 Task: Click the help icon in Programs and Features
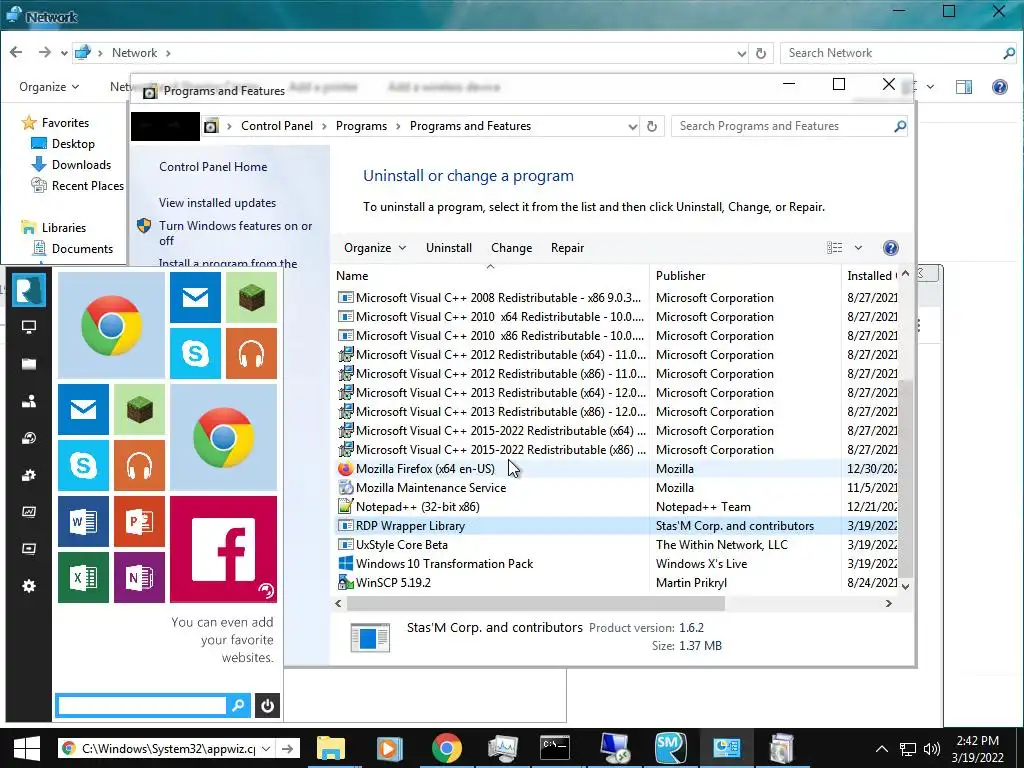[890, 248]
